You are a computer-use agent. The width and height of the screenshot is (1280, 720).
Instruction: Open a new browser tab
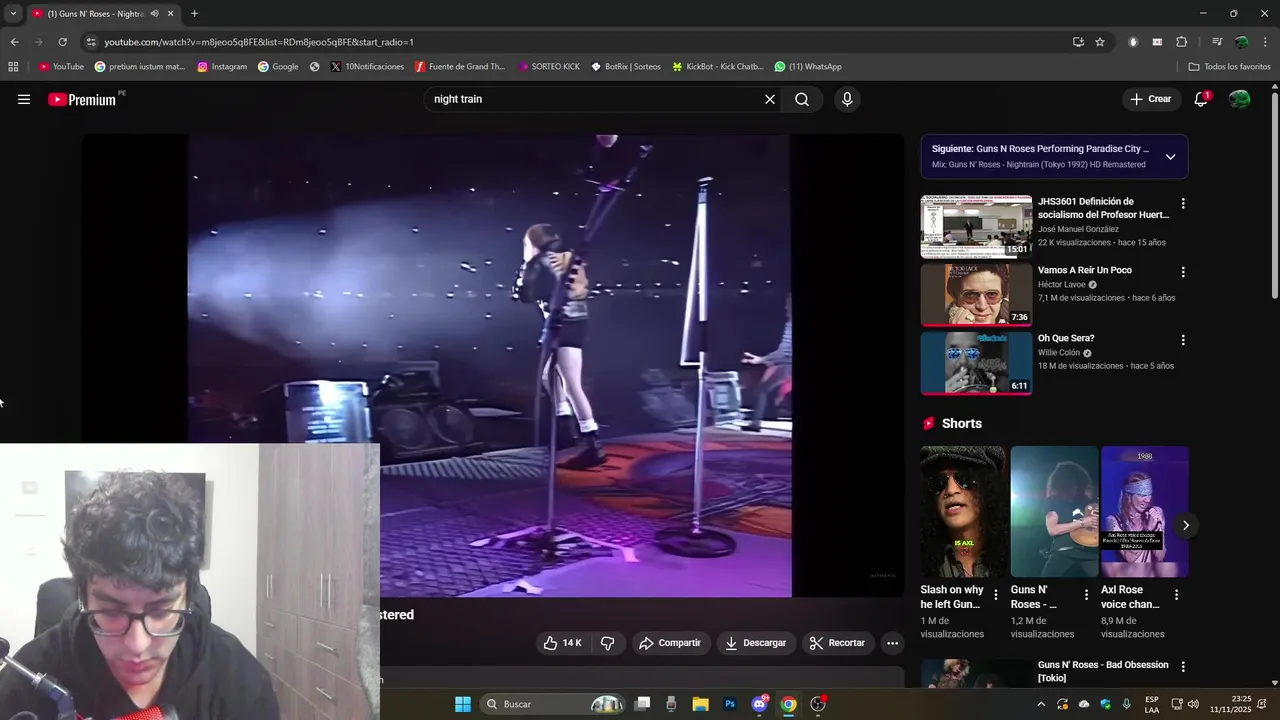(x=194, y=14)
